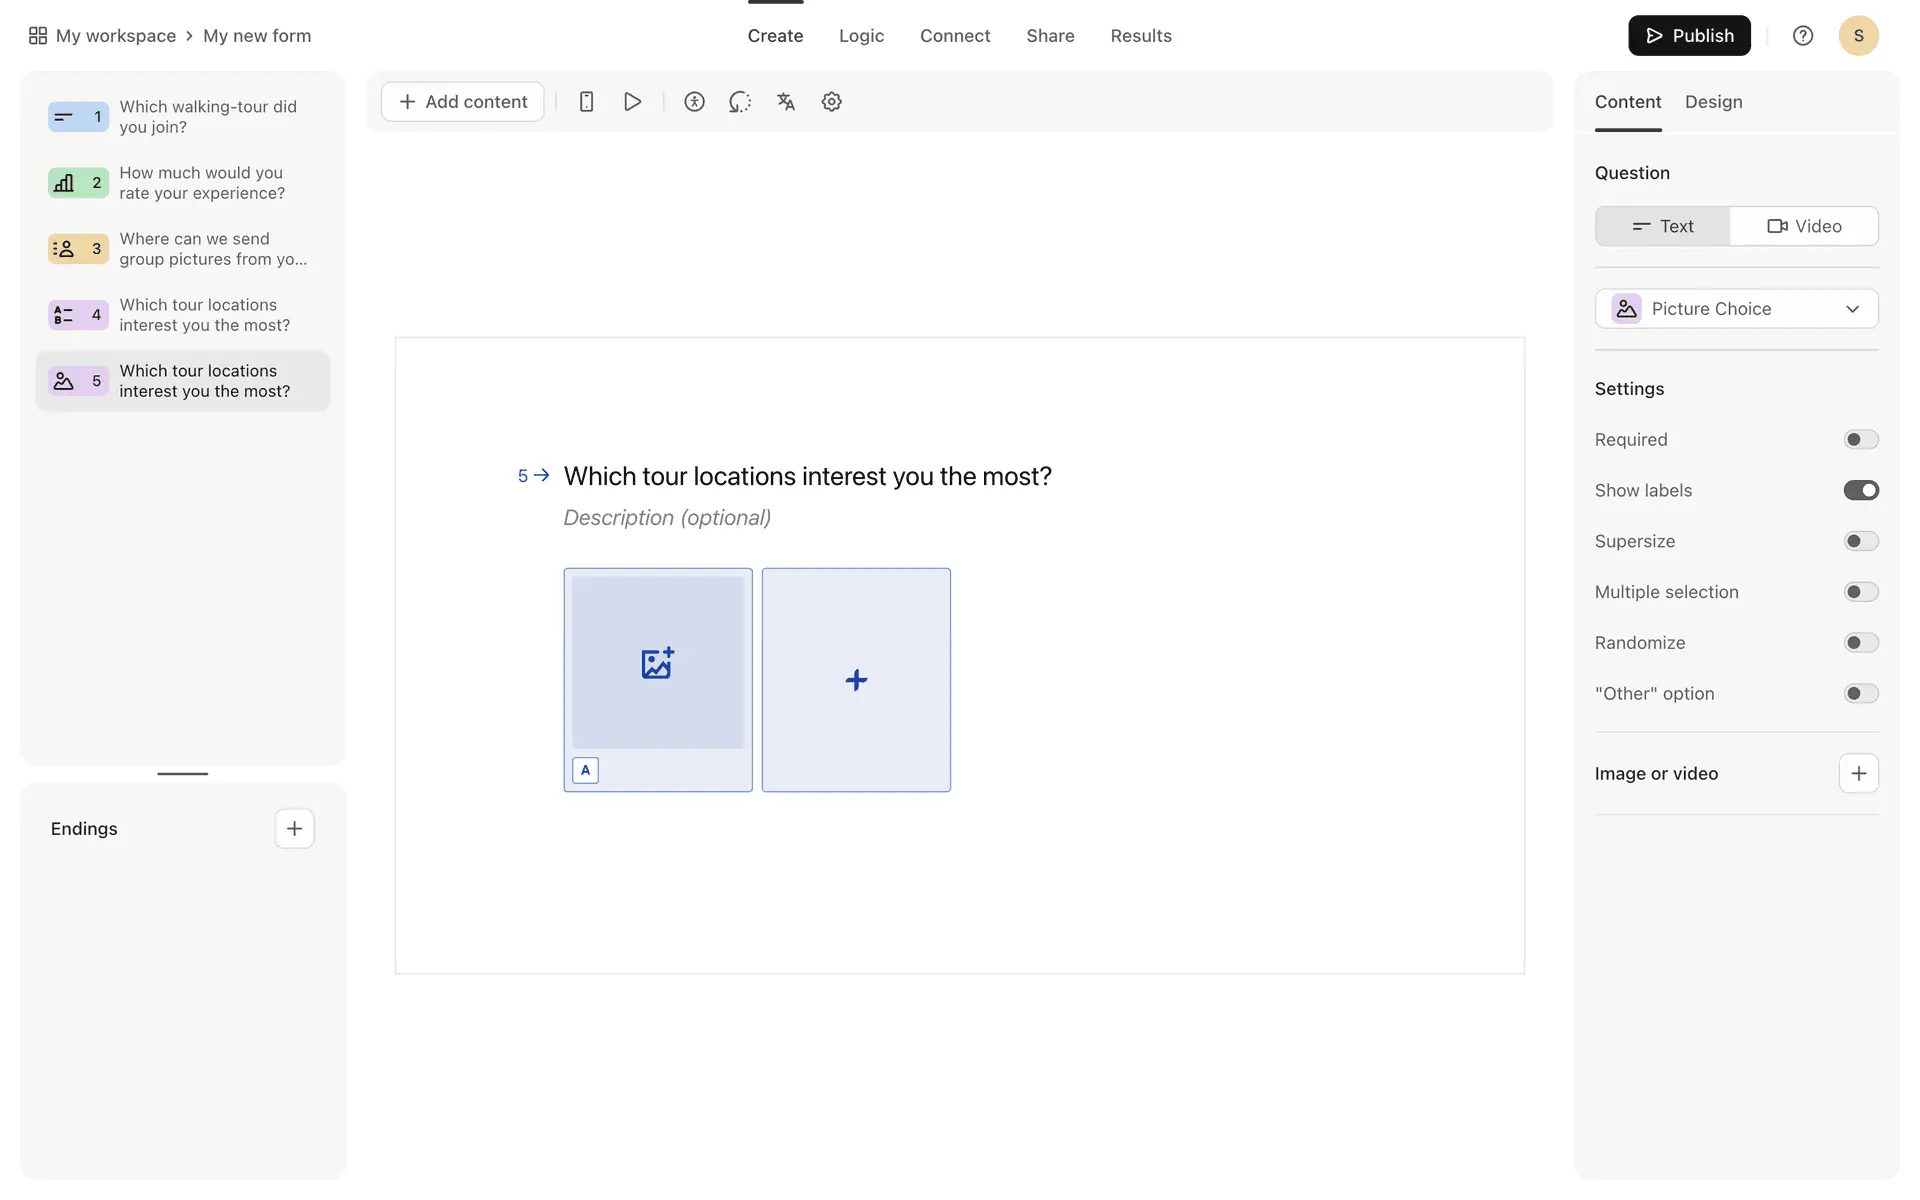This screenshot has width=1920, height=1200.
Task: Click the Publish button
Action: 1689,36
